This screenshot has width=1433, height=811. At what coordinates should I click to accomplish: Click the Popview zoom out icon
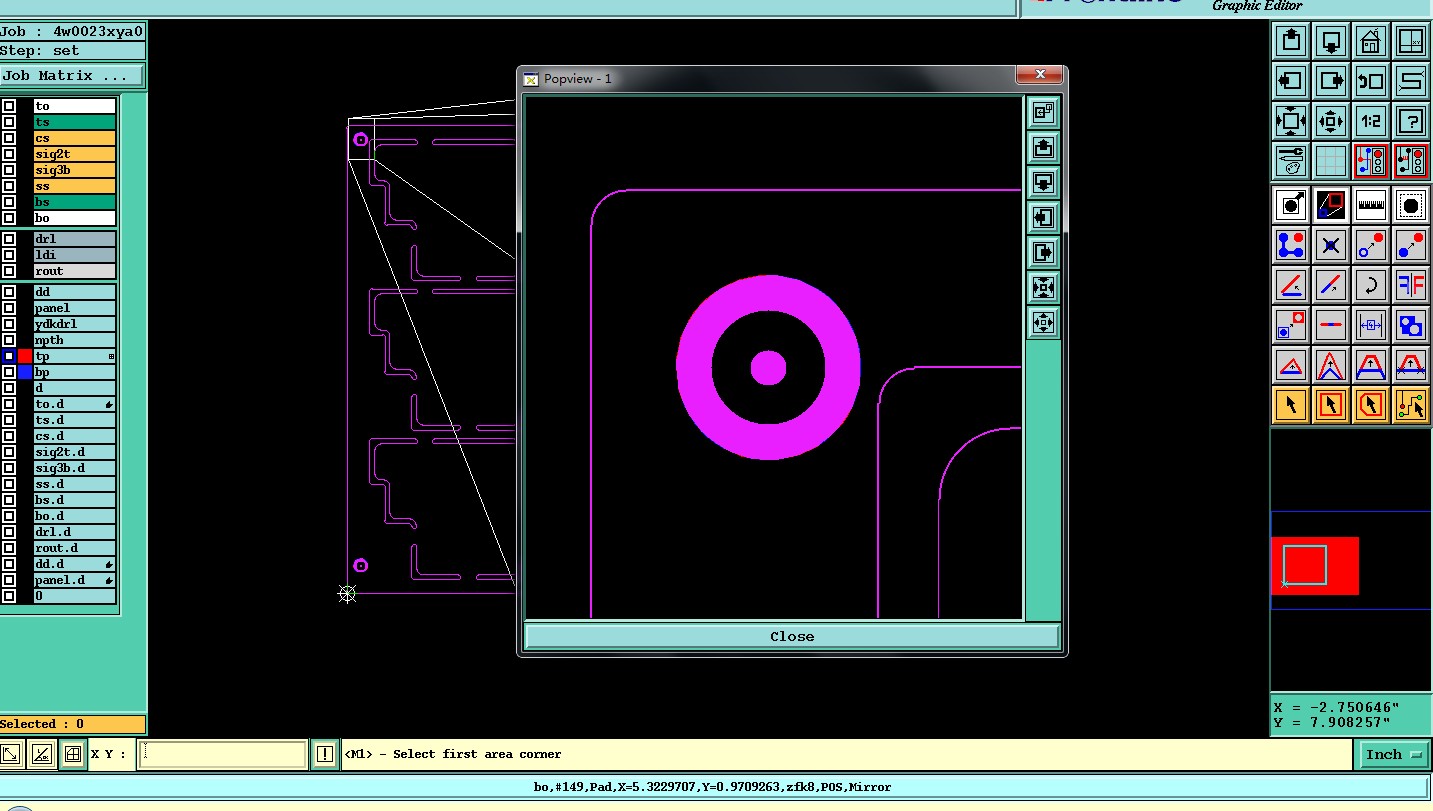pyautogui.click(x=1043, y=323)
